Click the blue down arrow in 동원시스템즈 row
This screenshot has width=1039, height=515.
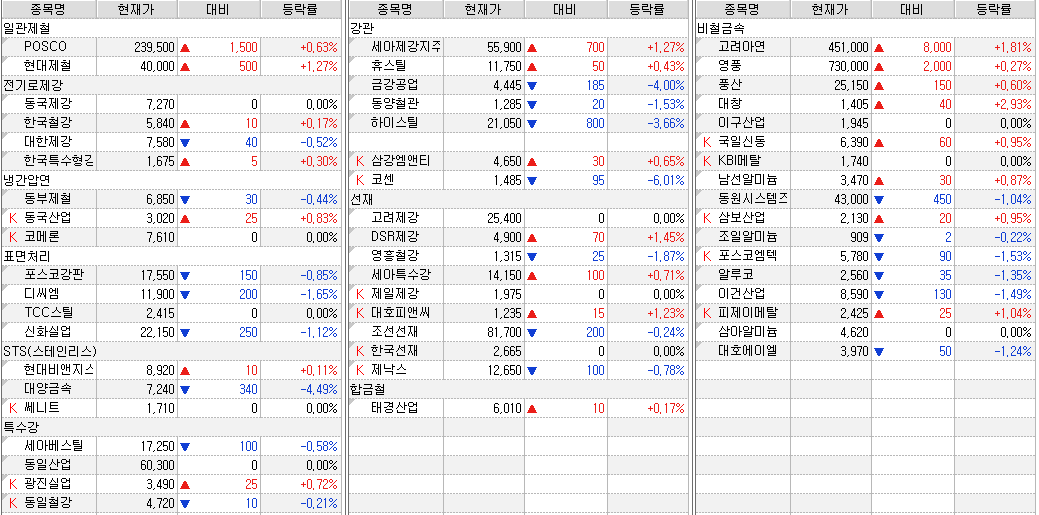click(x=879, y=199)
